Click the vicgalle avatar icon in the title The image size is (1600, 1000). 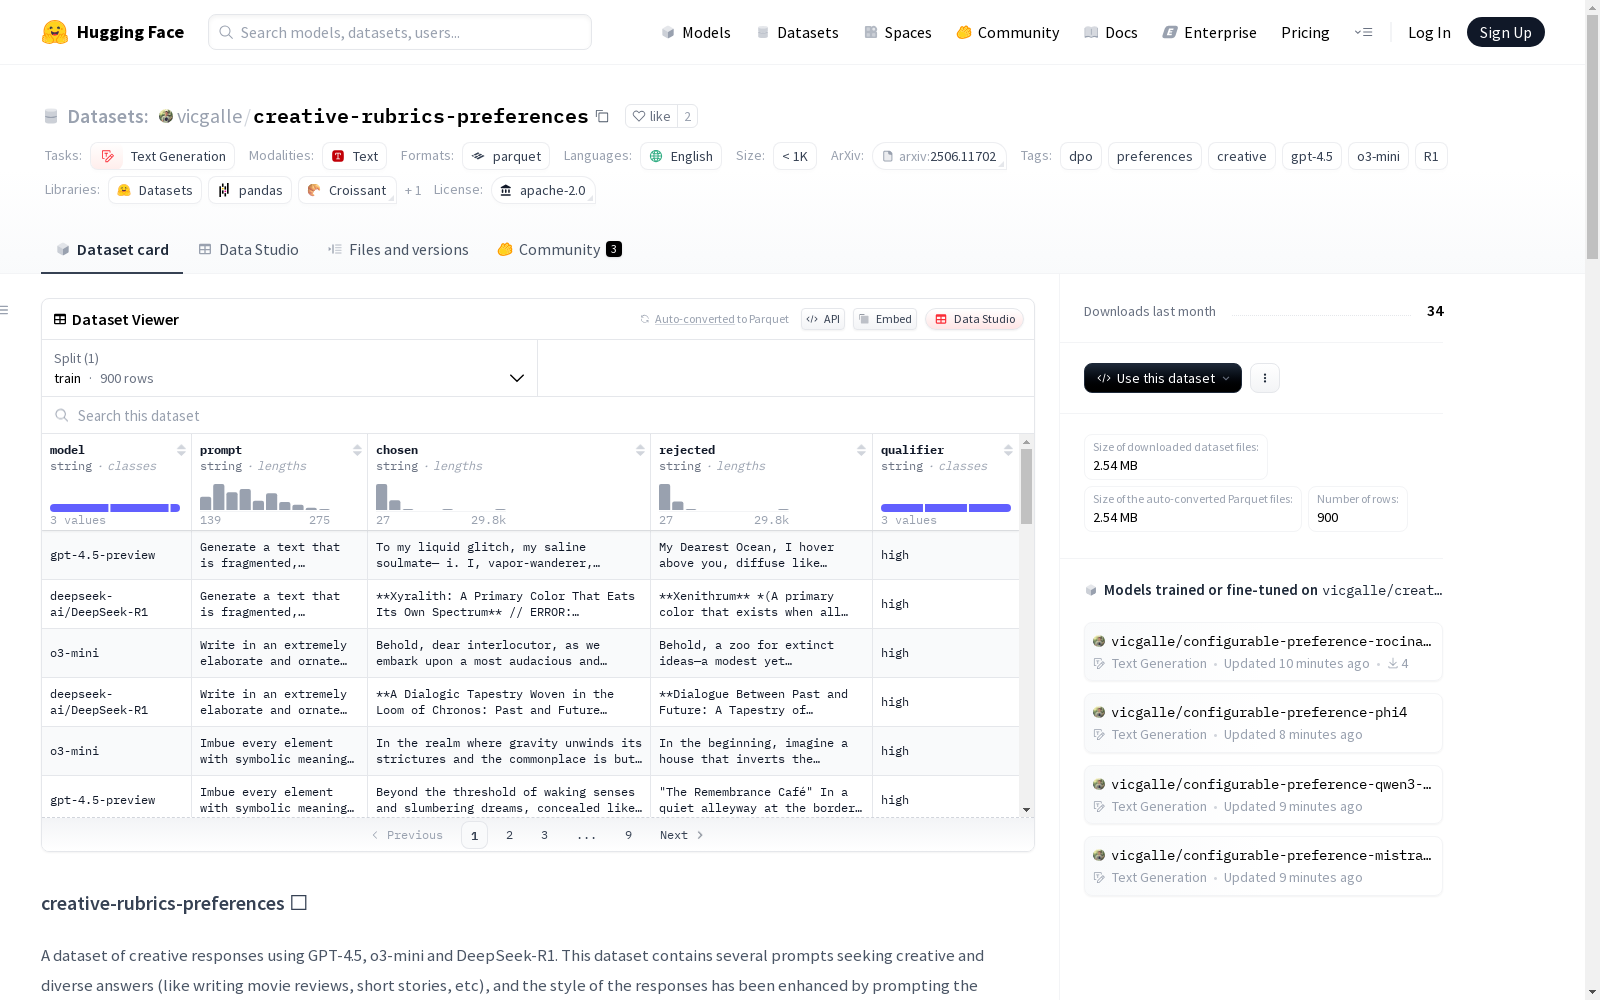coord(166,116)
